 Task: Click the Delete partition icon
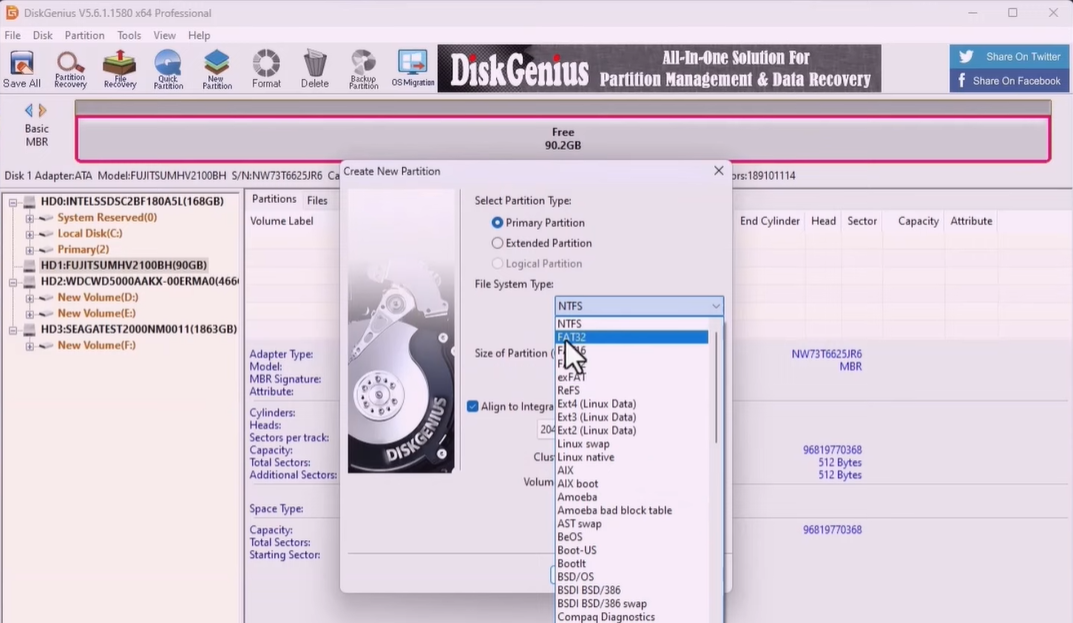(x=315, y=69)
